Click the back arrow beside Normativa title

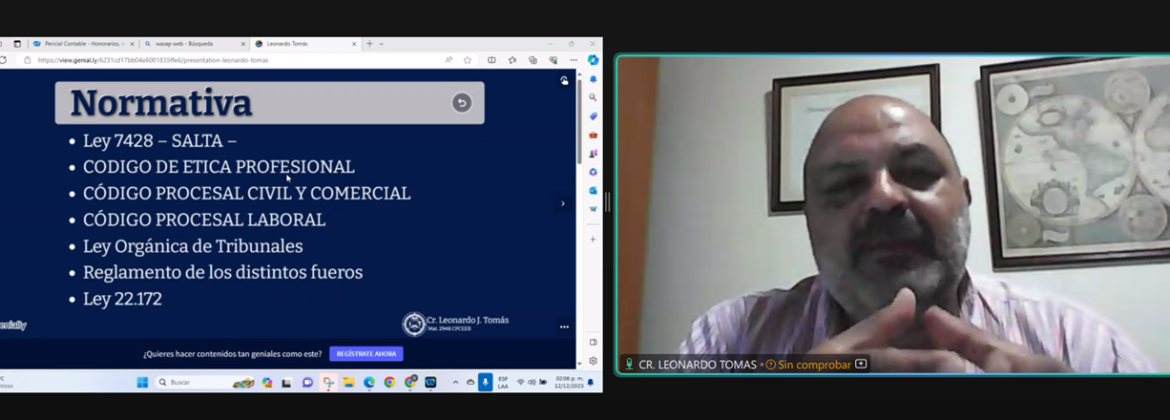pos(461,102)
